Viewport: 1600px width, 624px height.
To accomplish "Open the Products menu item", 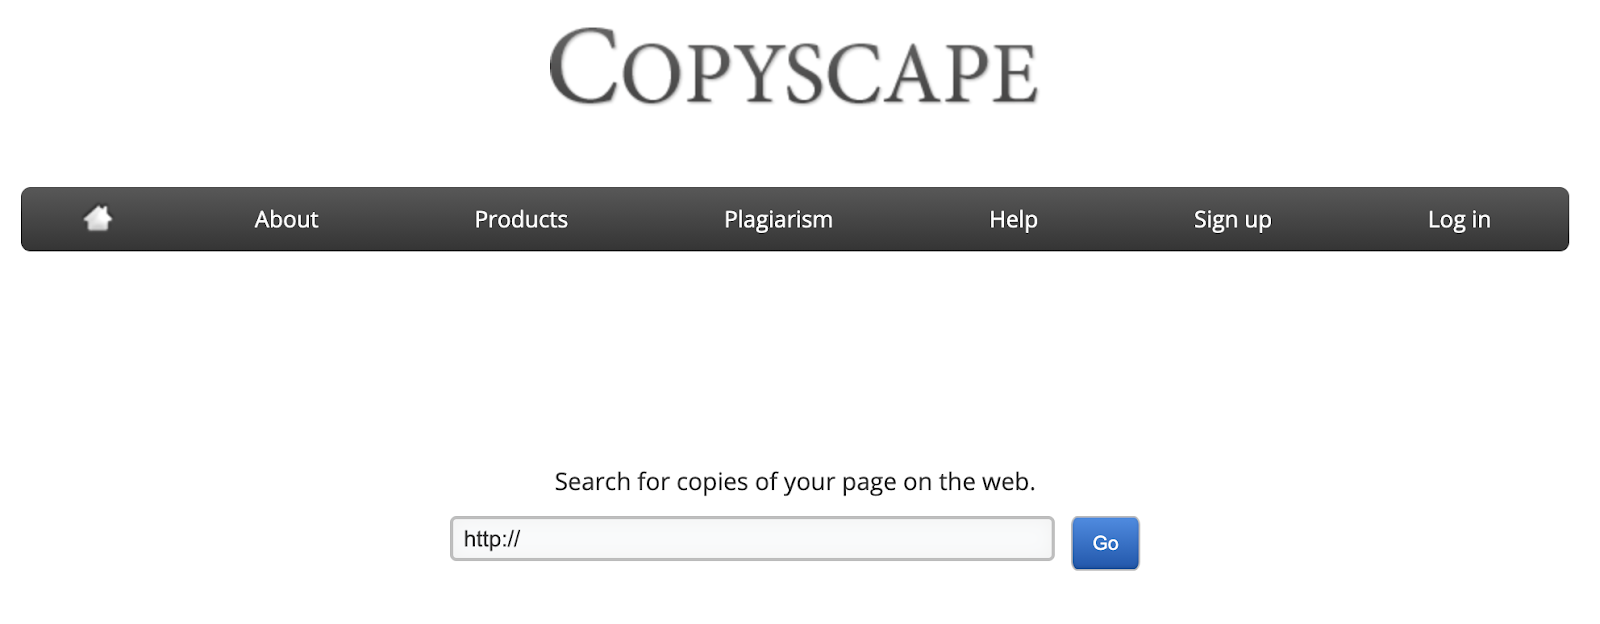I will 521,220.
